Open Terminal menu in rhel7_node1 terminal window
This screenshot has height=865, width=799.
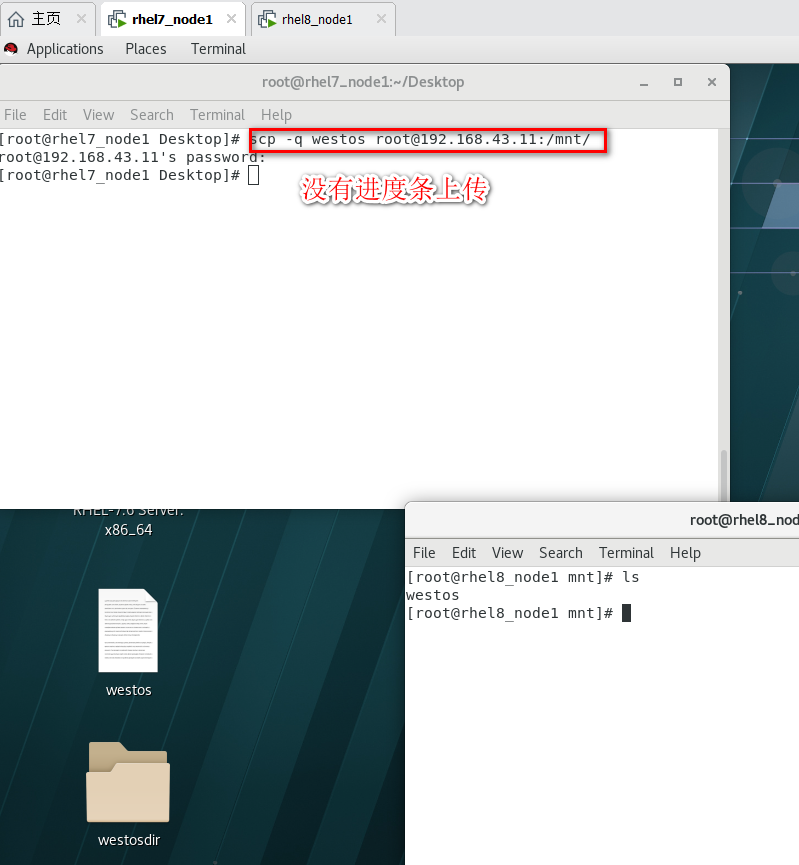(217, 115)
